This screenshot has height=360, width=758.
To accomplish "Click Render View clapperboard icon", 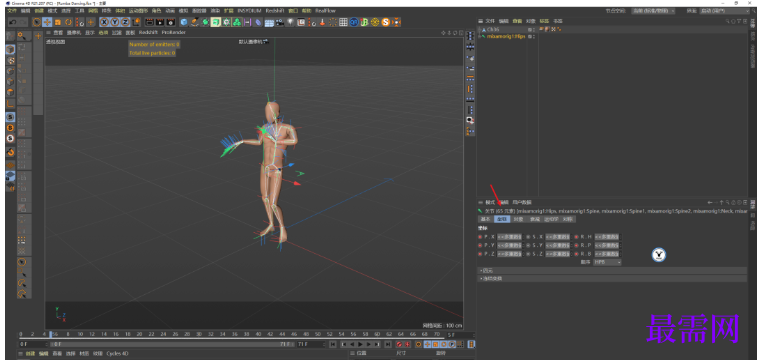I will [149, 22].
